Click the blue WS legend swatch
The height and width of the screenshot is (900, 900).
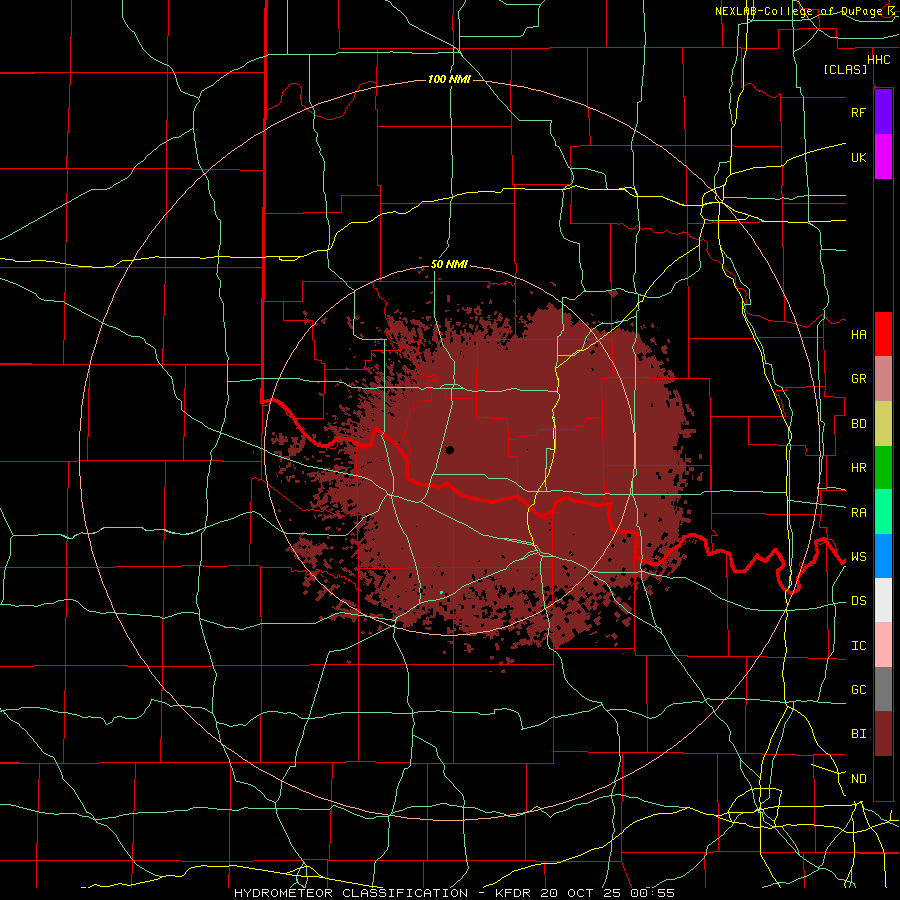[883, 556]
